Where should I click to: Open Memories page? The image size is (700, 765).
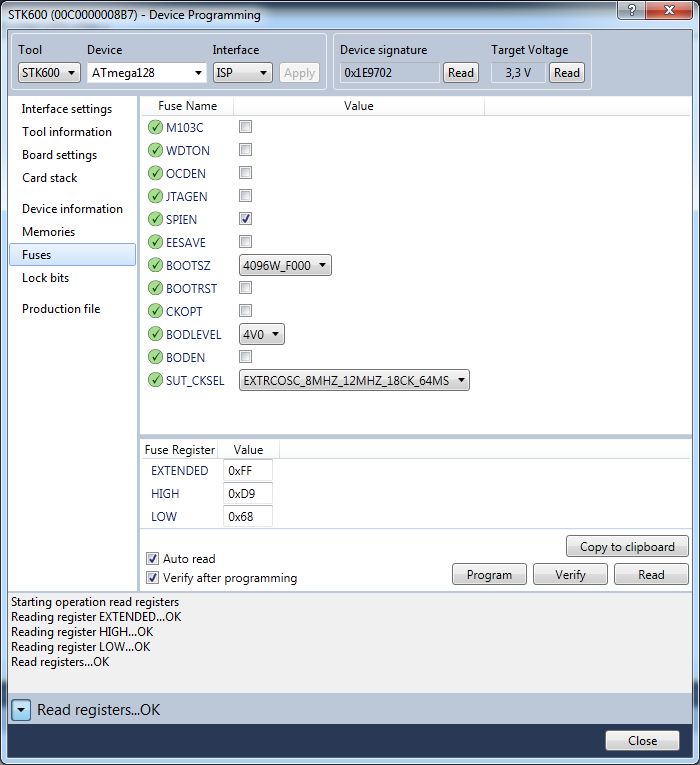pos(48,232)
